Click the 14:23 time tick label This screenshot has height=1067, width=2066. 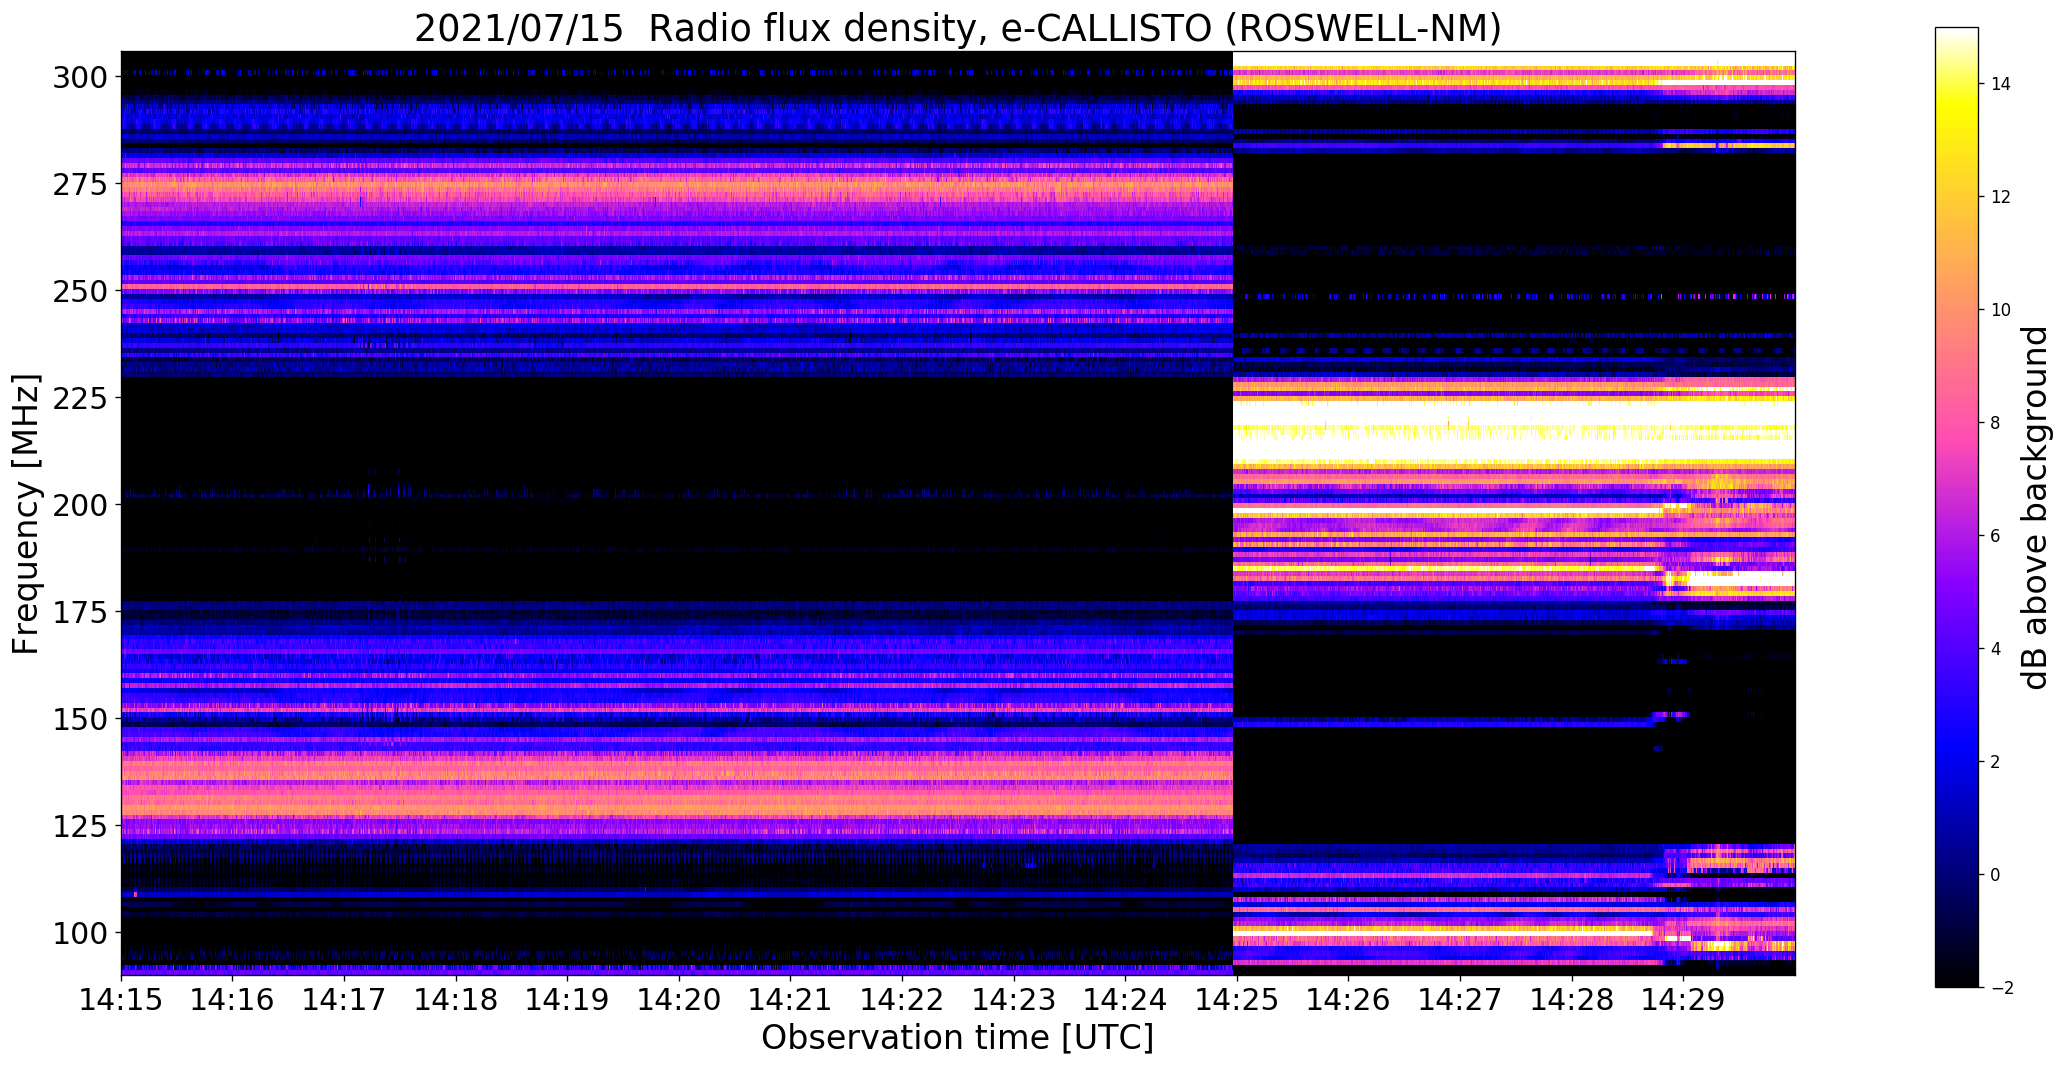(x=1014, y=999)
